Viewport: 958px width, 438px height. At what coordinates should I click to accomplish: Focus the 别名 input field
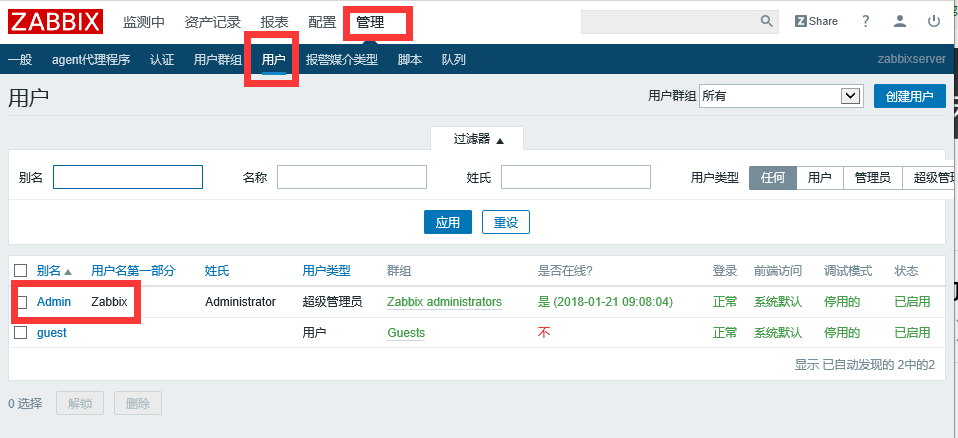coord(128,177)
